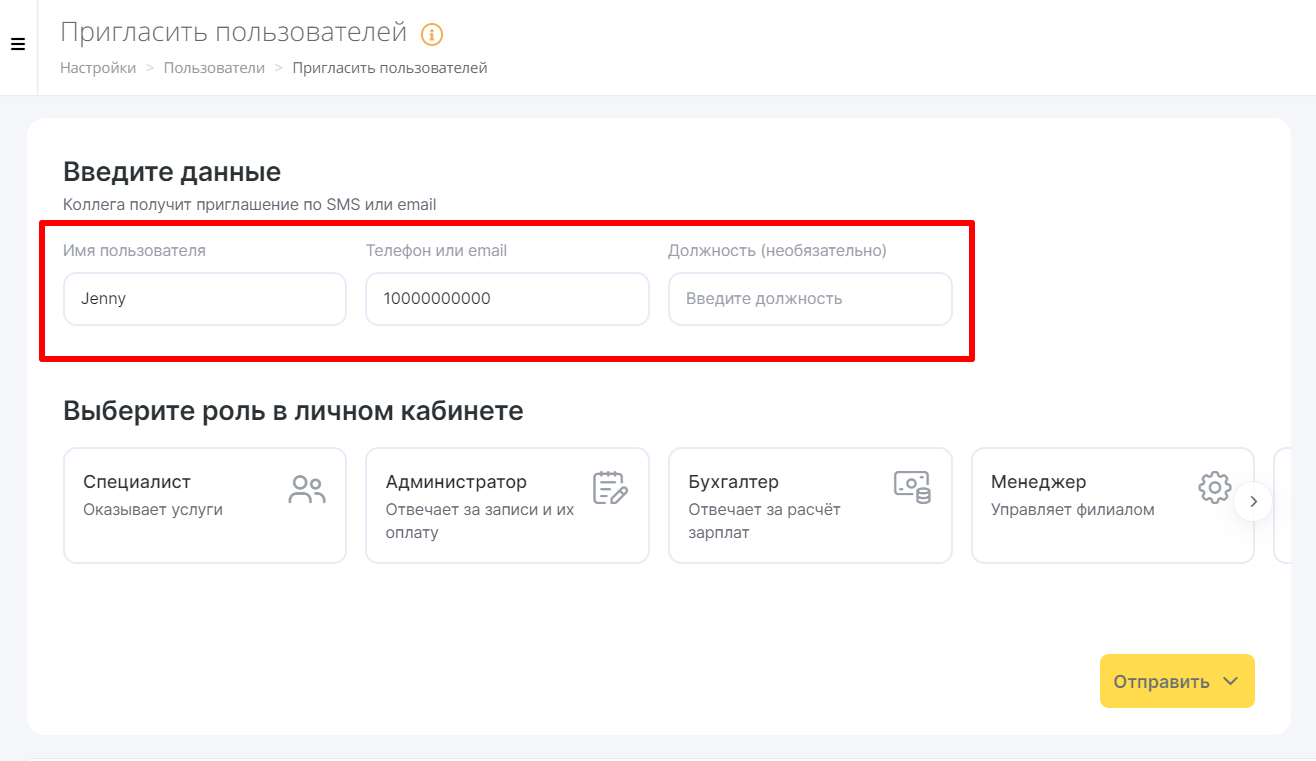Click the Пригласить пользователей breadcrumb text
The width and height of the screenshot is (1316, 761).
[390, 68]
